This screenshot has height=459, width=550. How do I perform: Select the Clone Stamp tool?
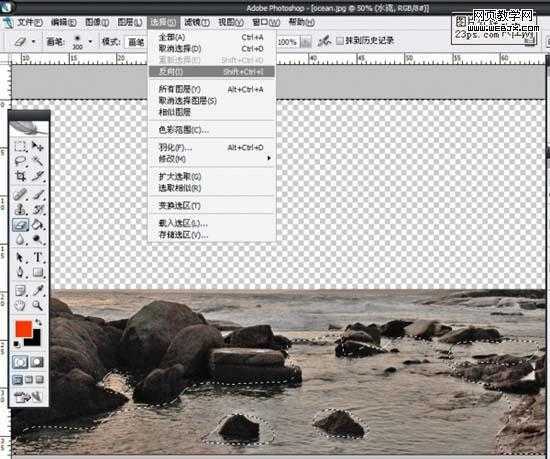(x=20, y=209)
